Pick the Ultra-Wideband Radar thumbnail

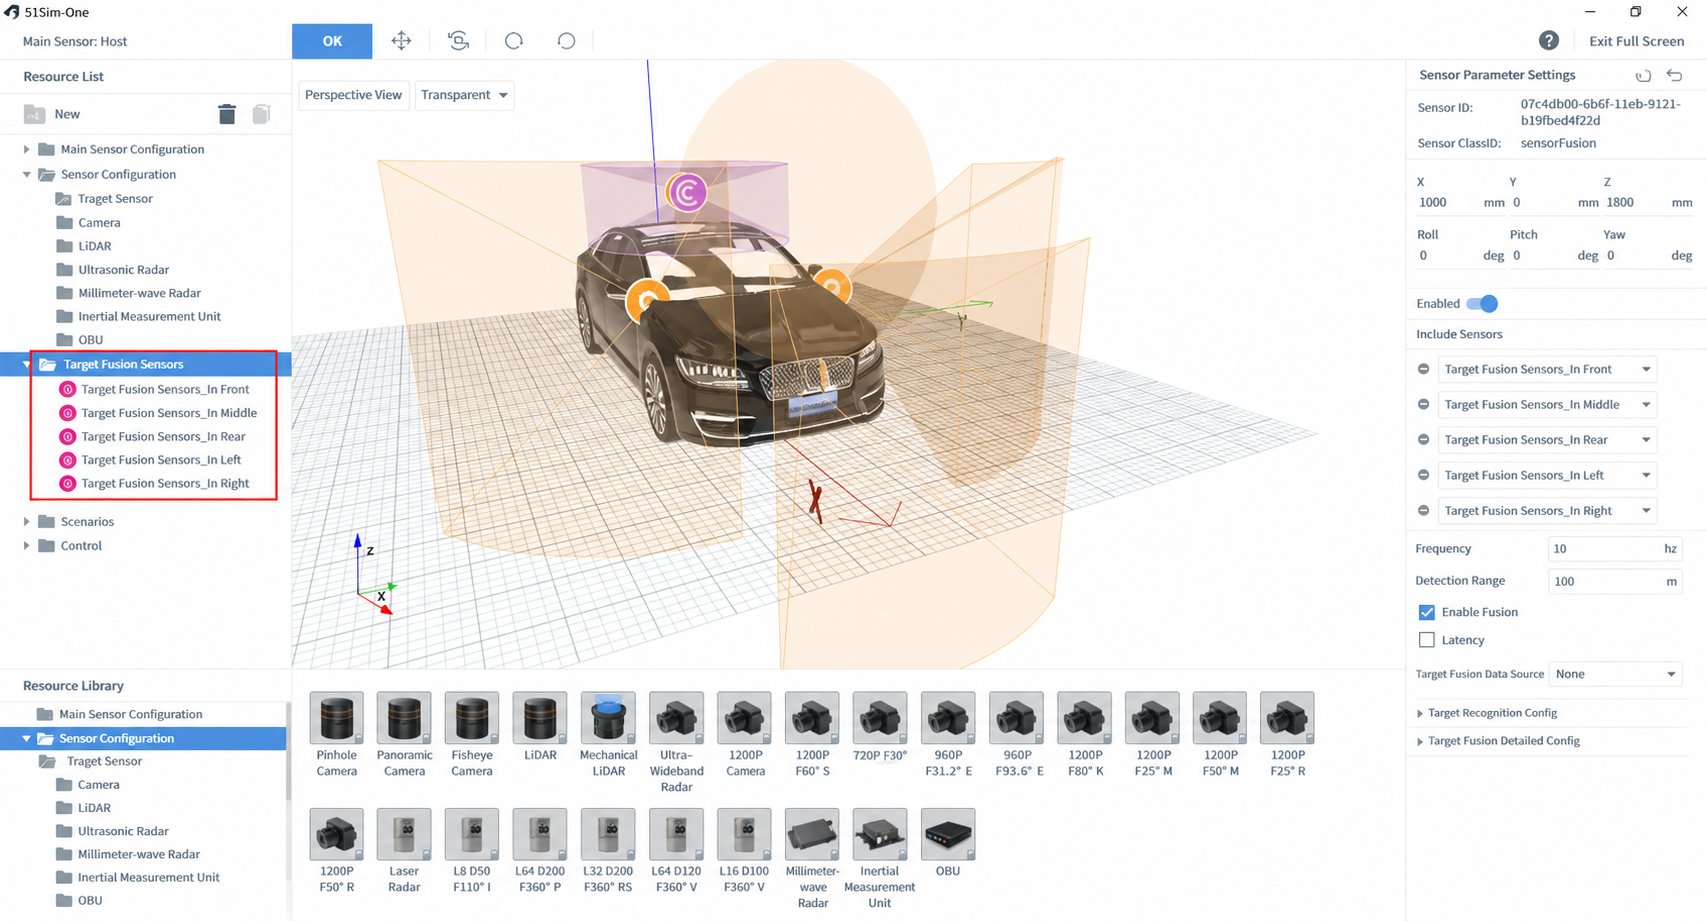point(676,718)
